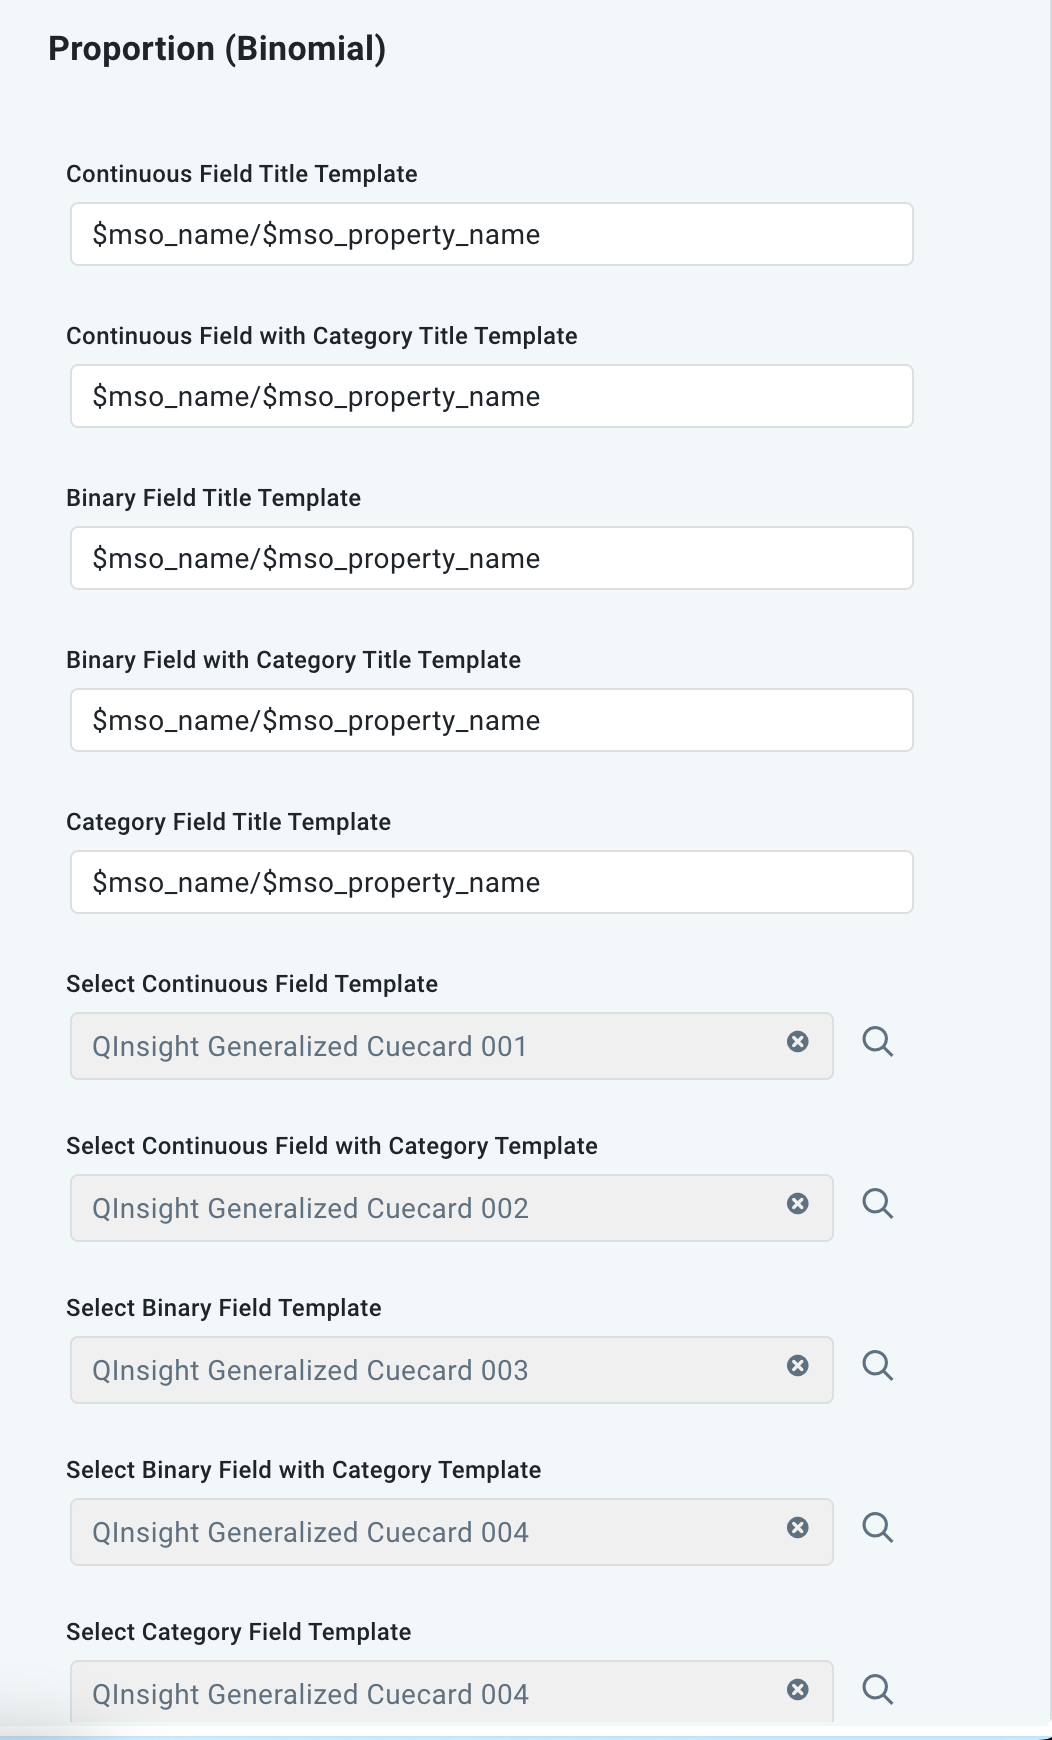Viewport: 1052px width, 1740px height.
Task: Click the Continuous Field Title Template input
Action: pyautogui.click(x=491, y=235)
